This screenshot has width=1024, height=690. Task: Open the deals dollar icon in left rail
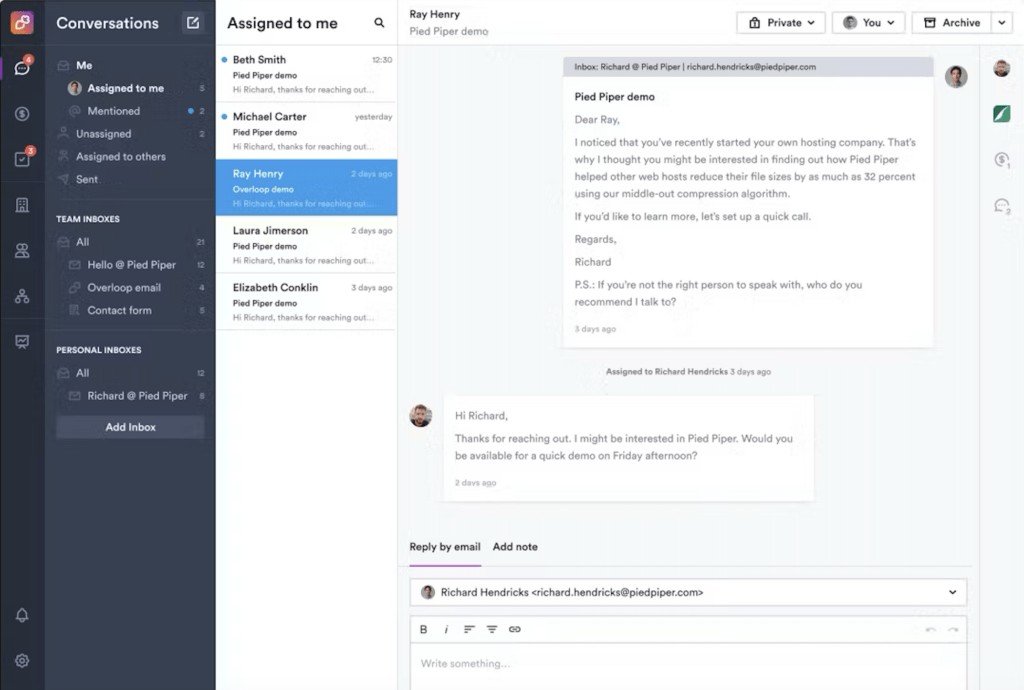22,114
